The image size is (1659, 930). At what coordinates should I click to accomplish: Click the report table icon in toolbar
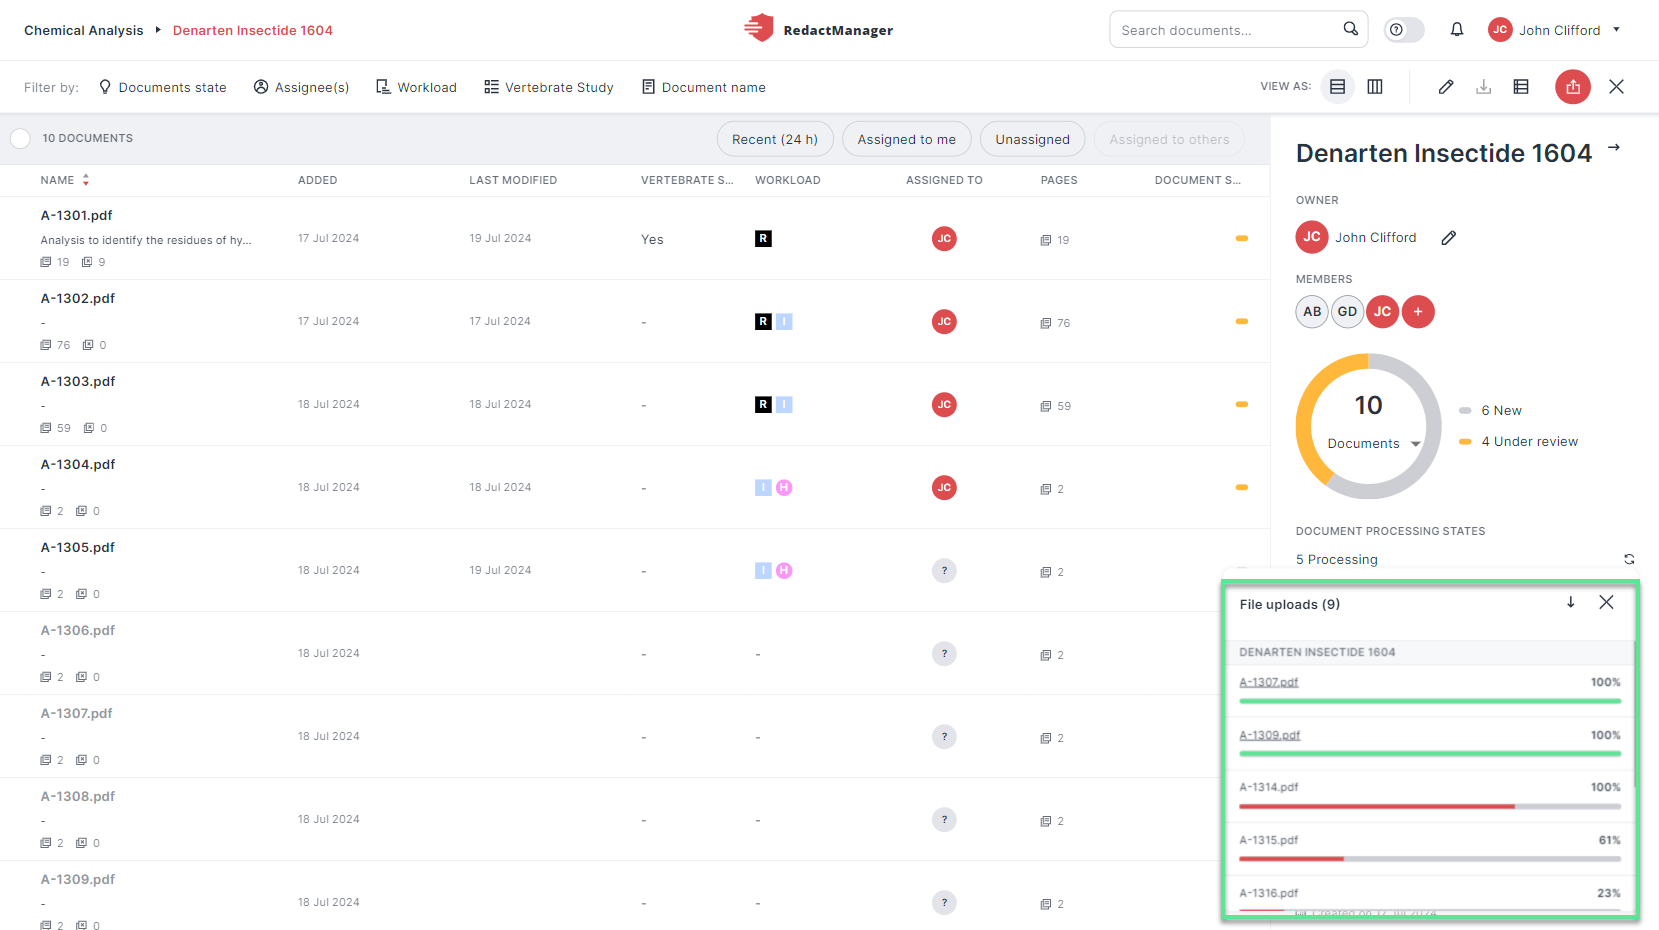tap(1521, 87)
